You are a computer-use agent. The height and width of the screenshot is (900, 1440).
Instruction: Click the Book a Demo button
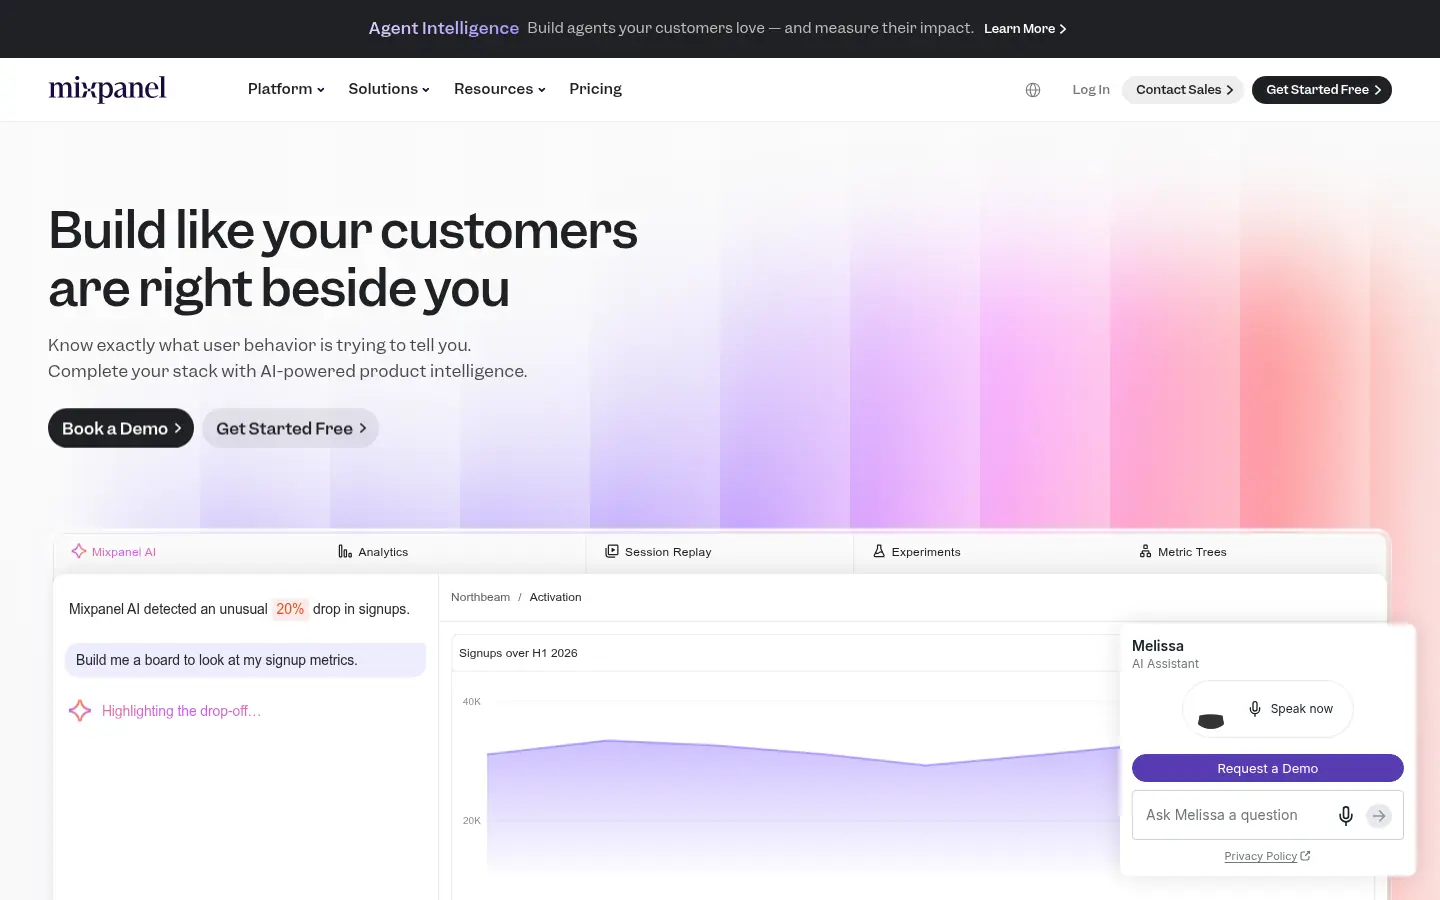point(121,428)
